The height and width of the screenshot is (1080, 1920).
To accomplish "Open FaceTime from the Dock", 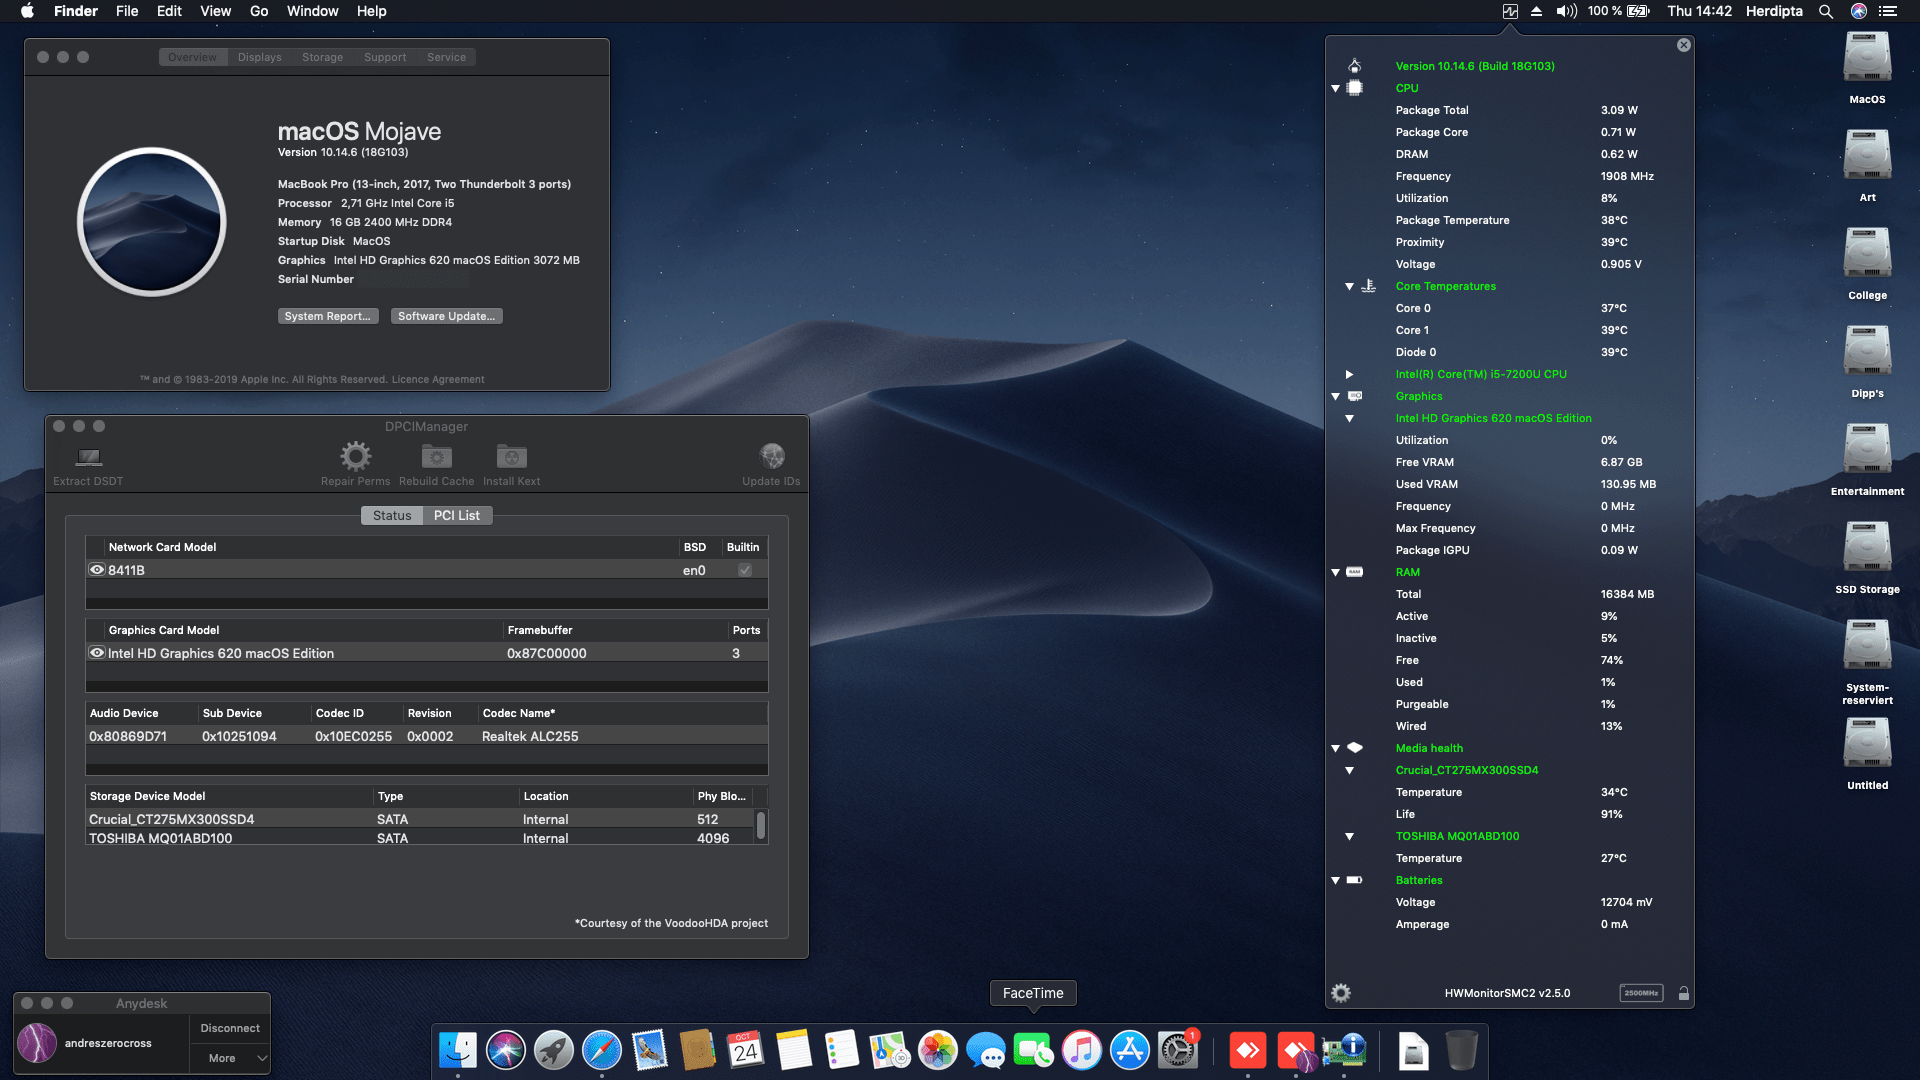I will [1032, 1050].
